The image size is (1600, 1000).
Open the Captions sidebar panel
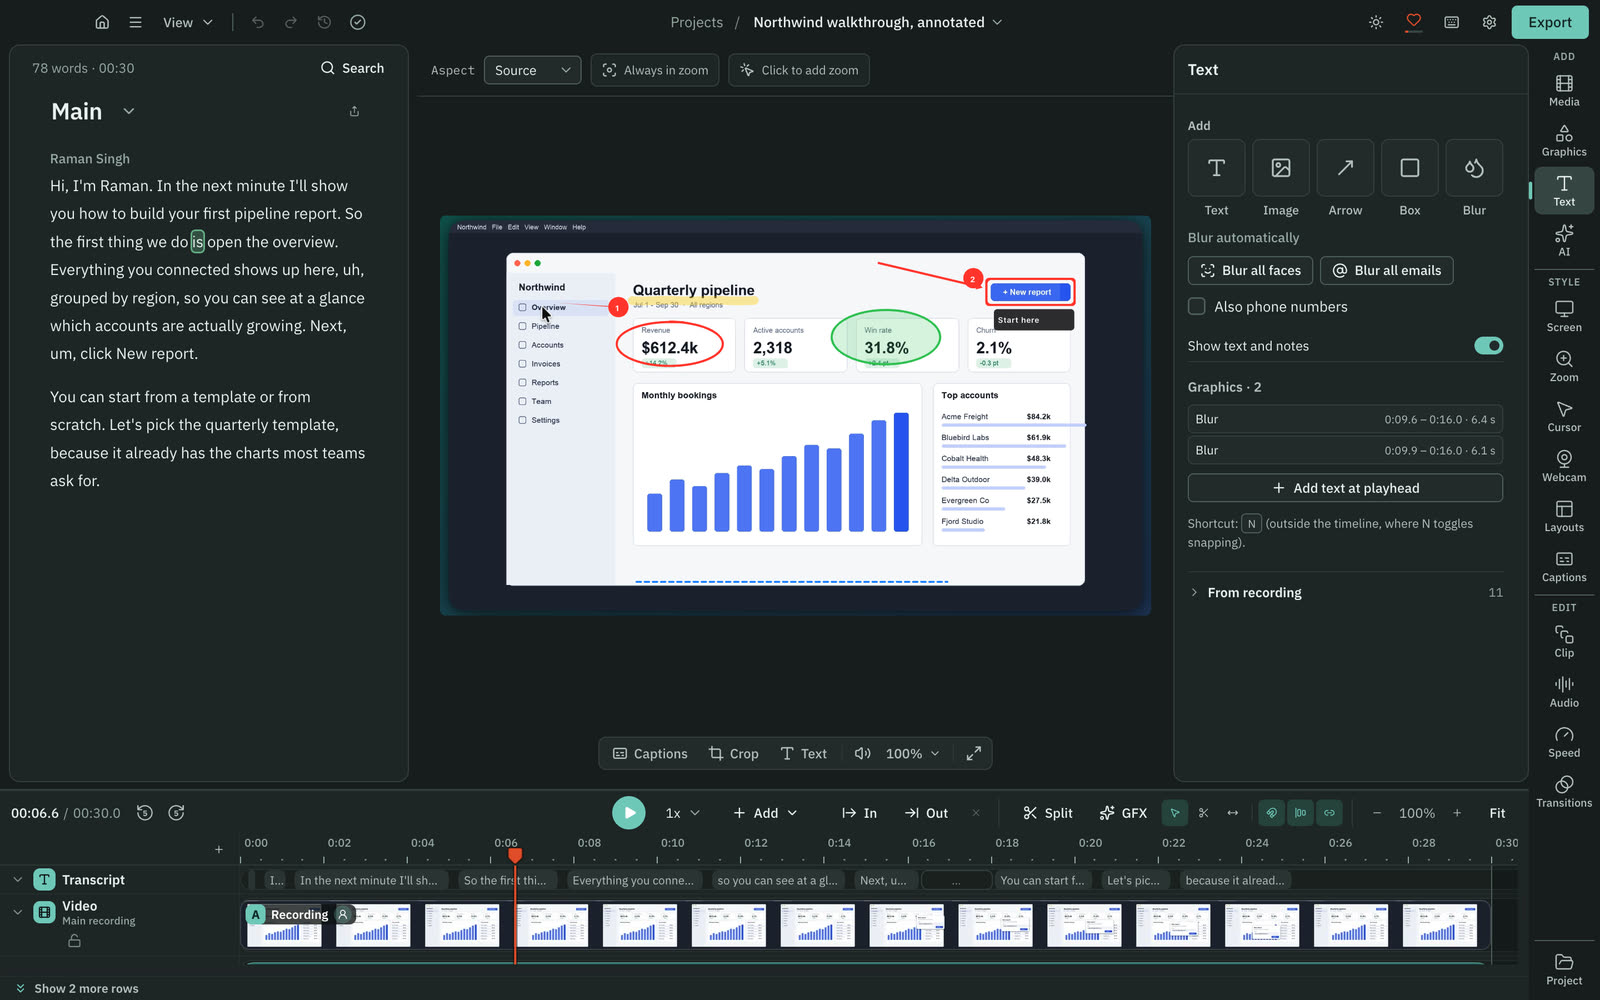point(1564,566)
